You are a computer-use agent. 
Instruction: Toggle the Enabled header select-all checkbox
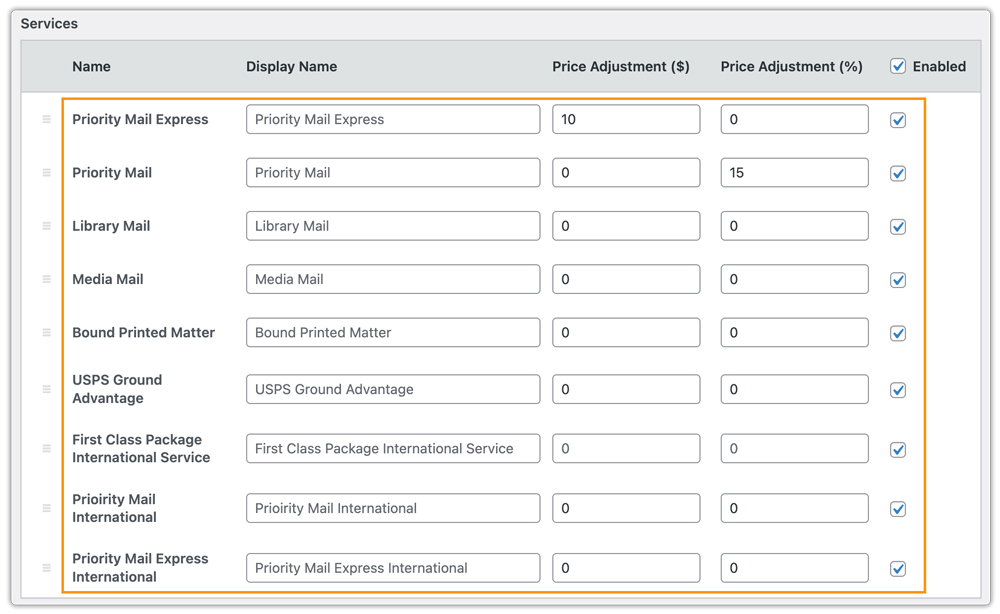(x=898, y=66)
